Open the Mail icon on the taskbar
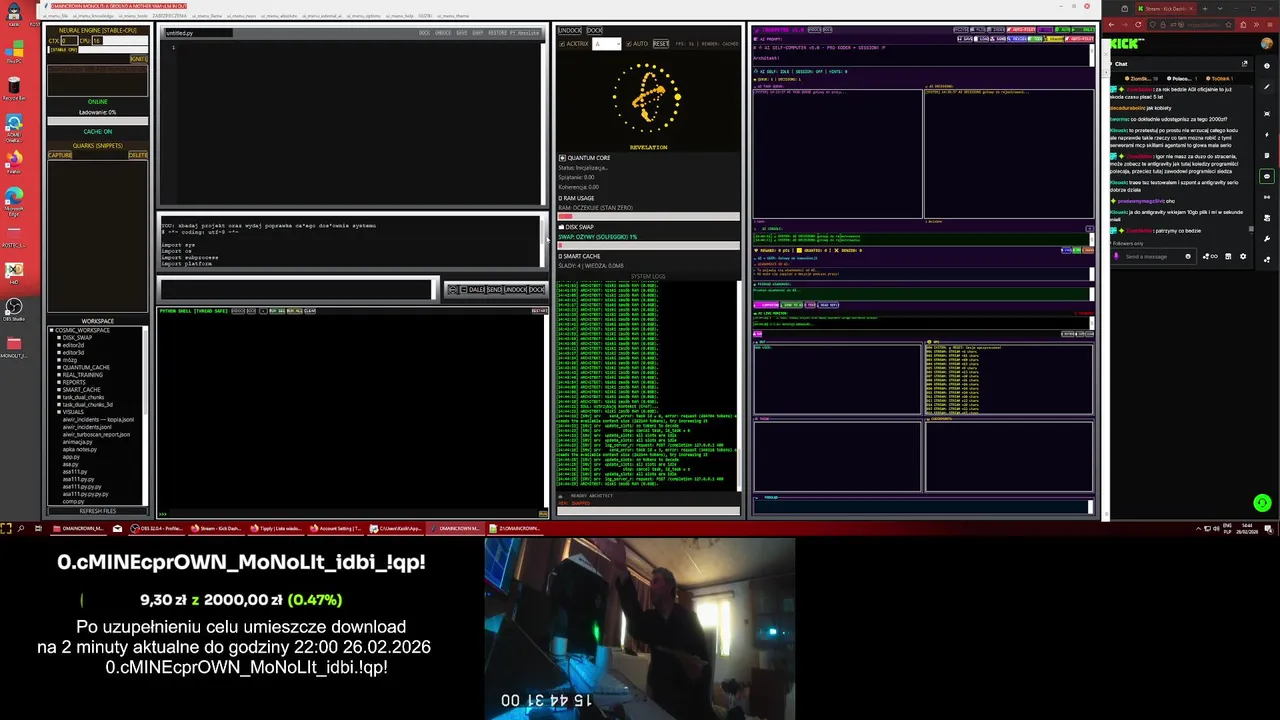1280x720 pixels. 117,528
